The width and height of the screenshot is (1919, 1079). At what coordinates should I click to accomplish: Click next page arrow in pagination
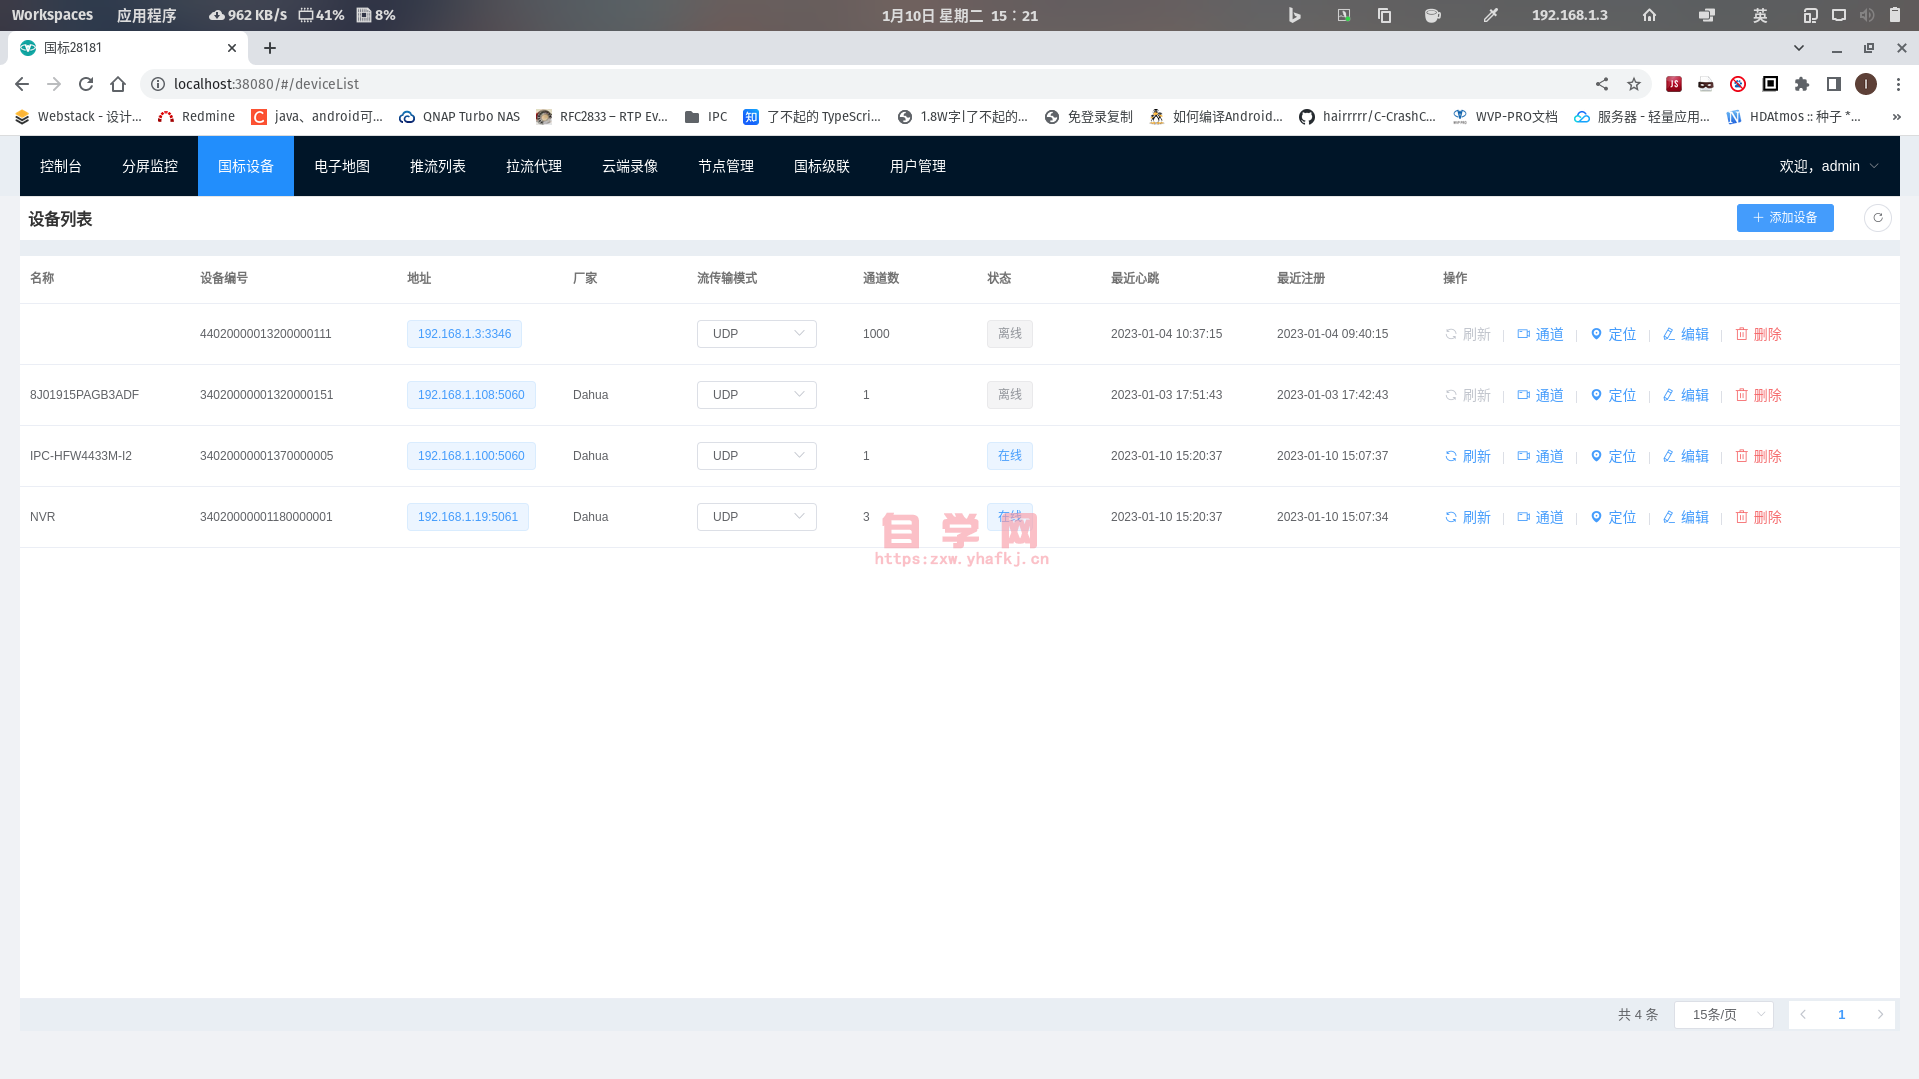tap(1880, 1015)
